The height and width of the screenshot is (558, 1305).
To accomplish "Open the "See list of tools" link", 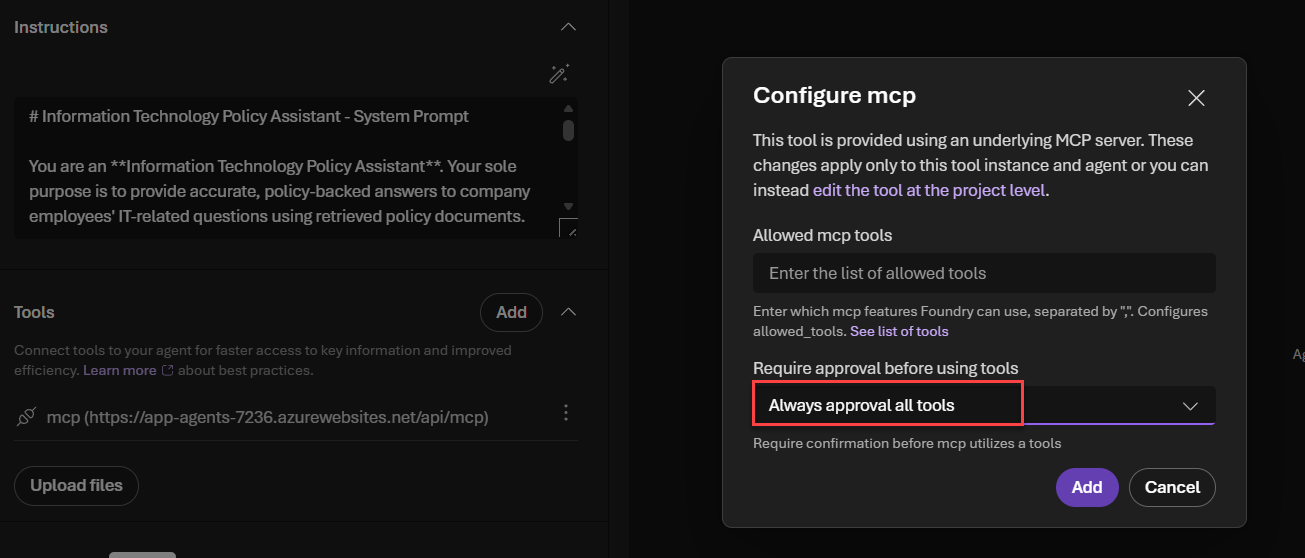I will tap(899, 331).
